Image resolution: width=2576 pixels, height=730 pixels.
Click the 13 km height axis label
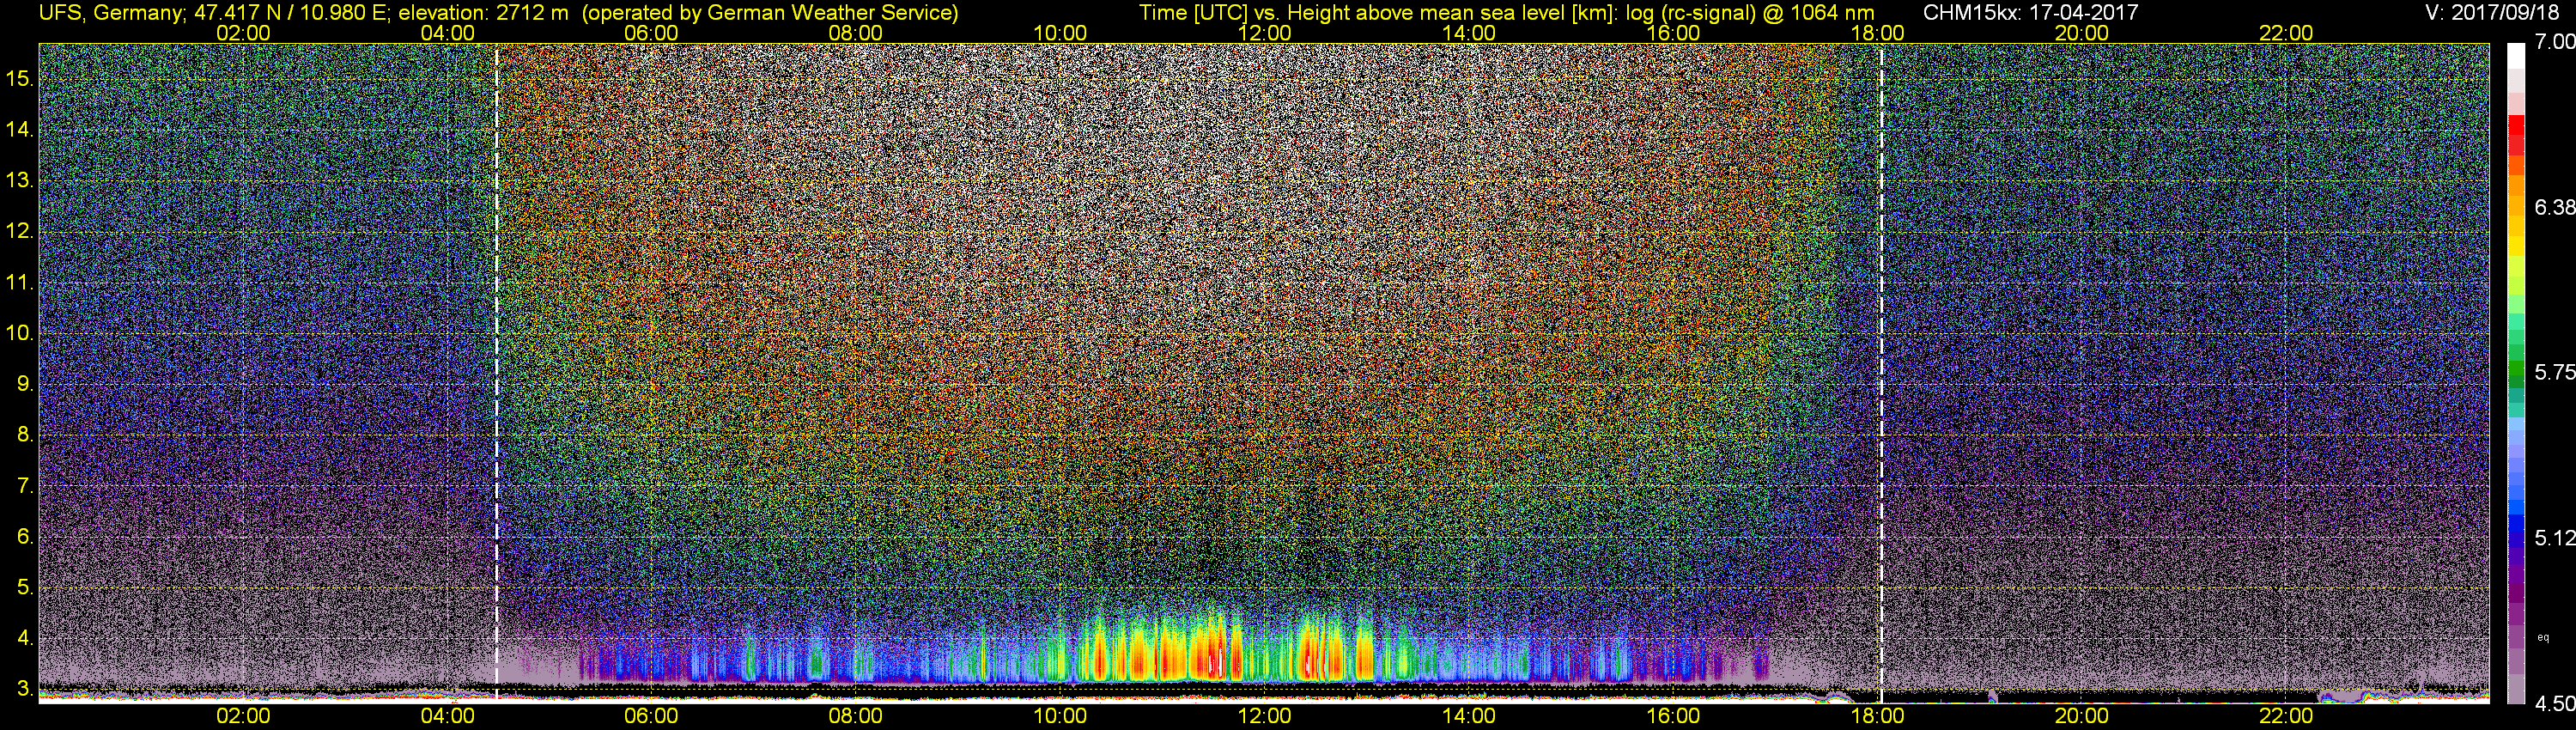[x=20, y=181]
